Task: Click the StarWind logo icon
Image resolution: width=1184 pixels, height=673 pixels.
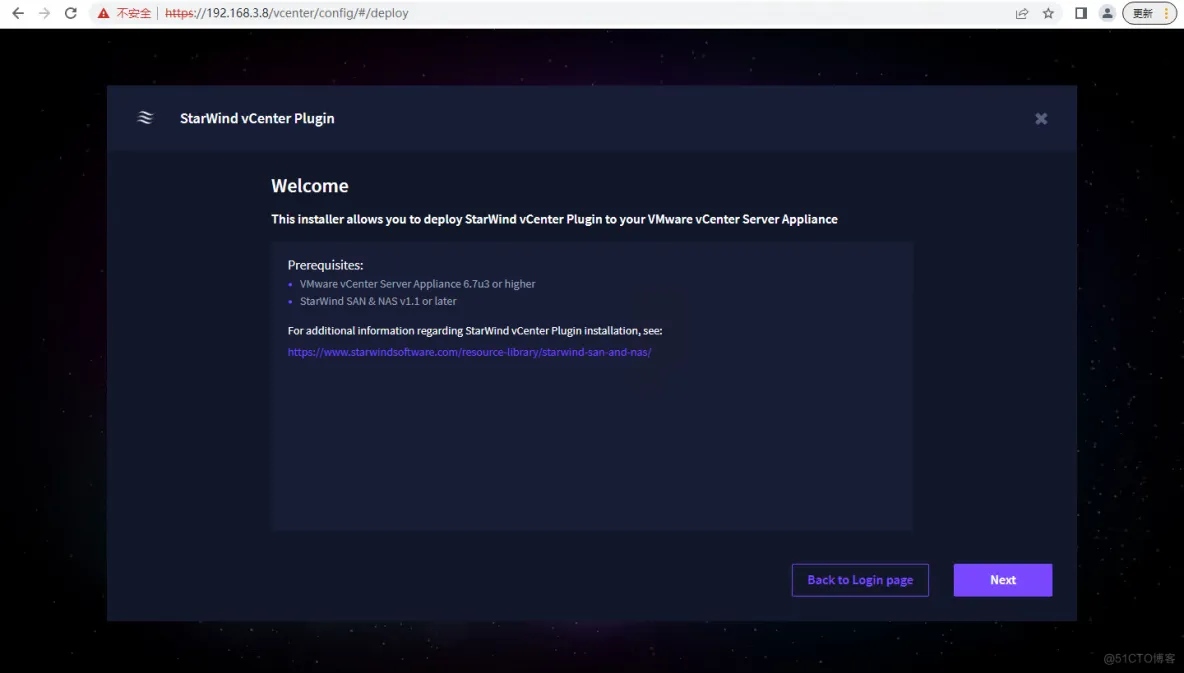Action: click(x=145, y=118)
